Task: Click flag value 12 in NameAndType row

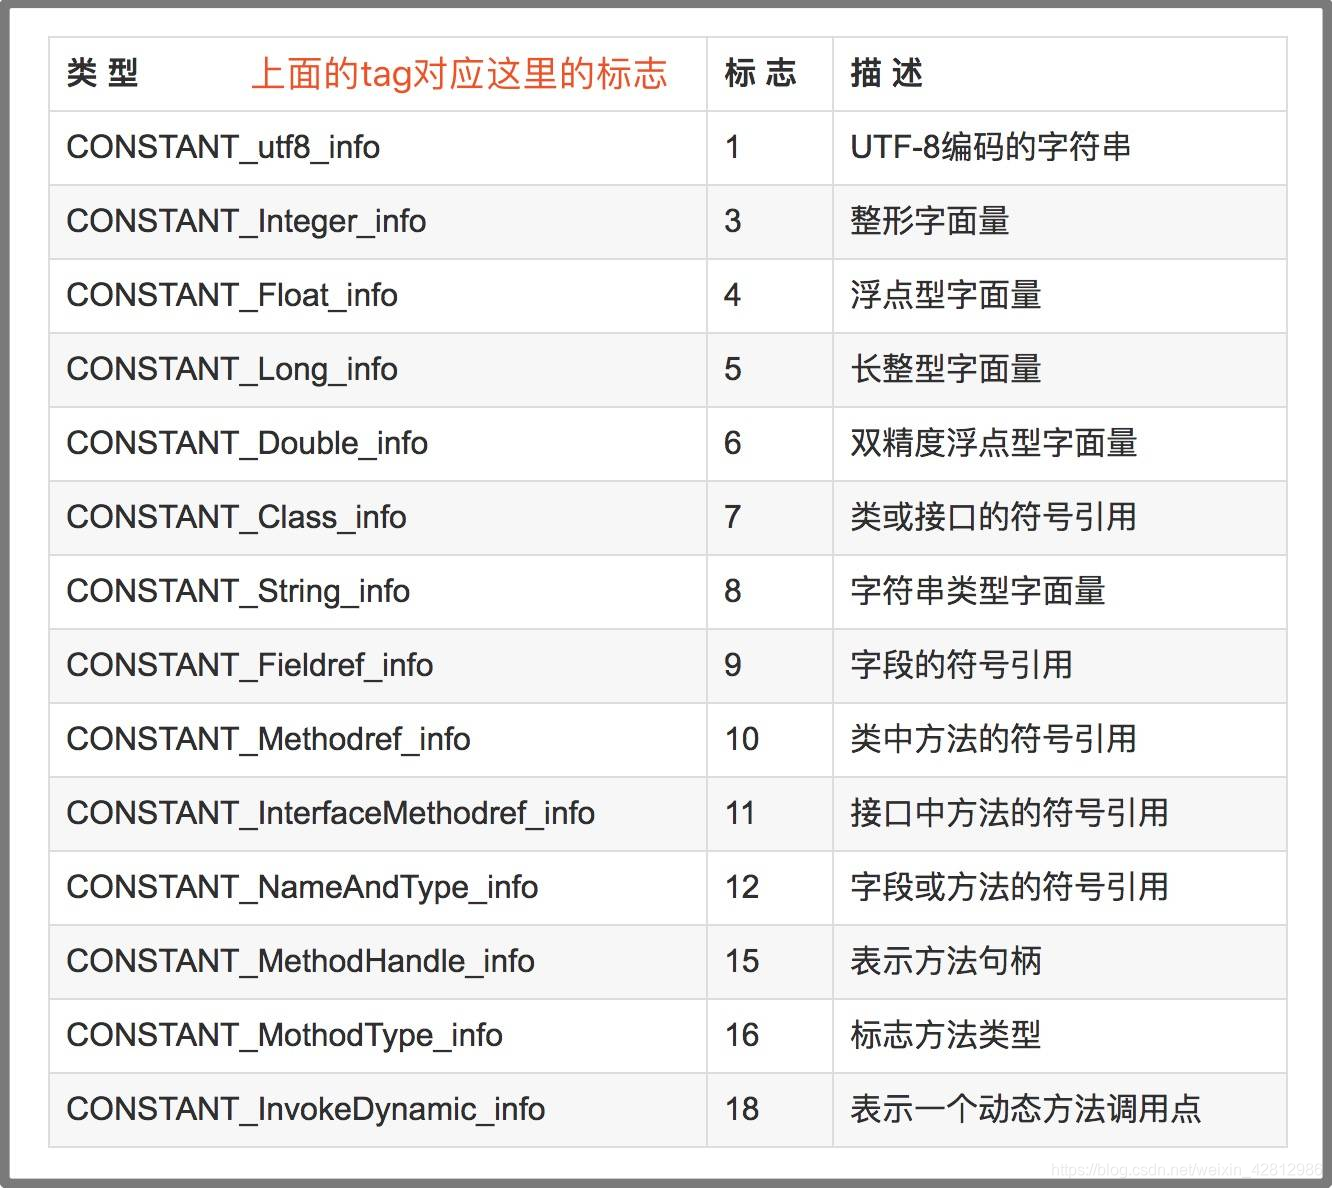Action: 742,888
